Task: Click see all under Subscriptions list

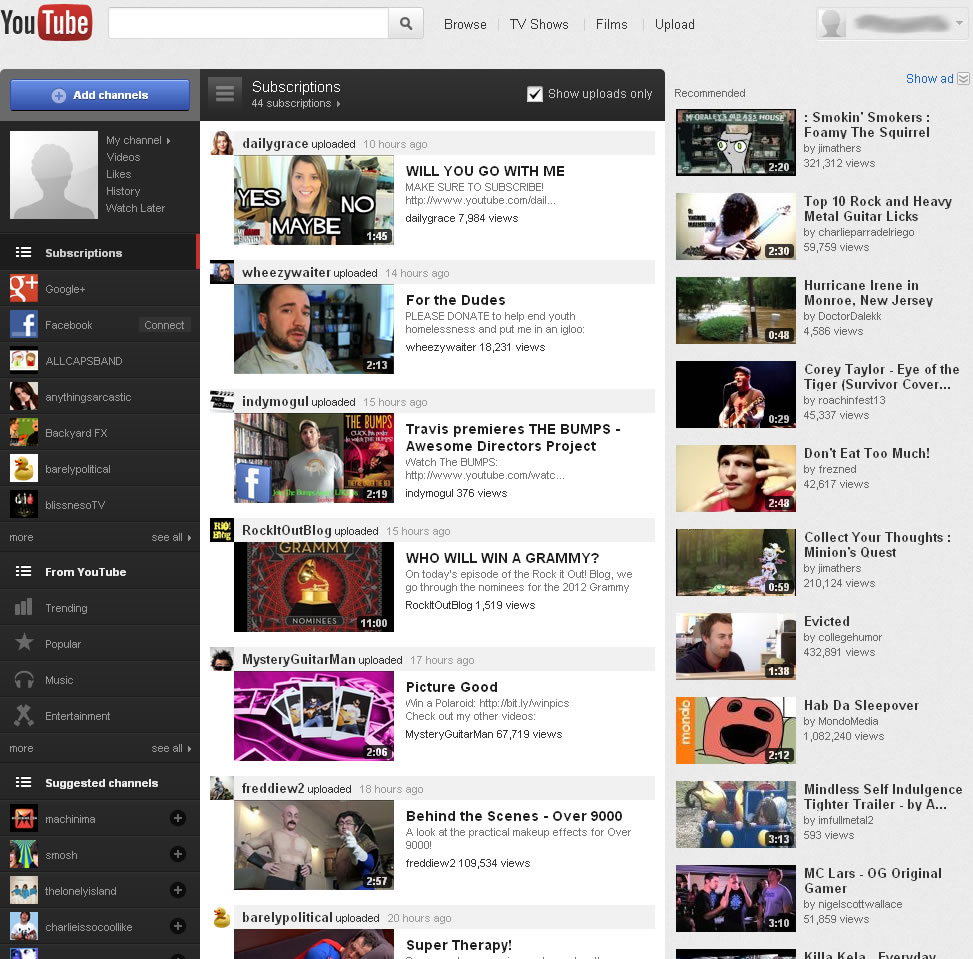Action: [171, 537]
